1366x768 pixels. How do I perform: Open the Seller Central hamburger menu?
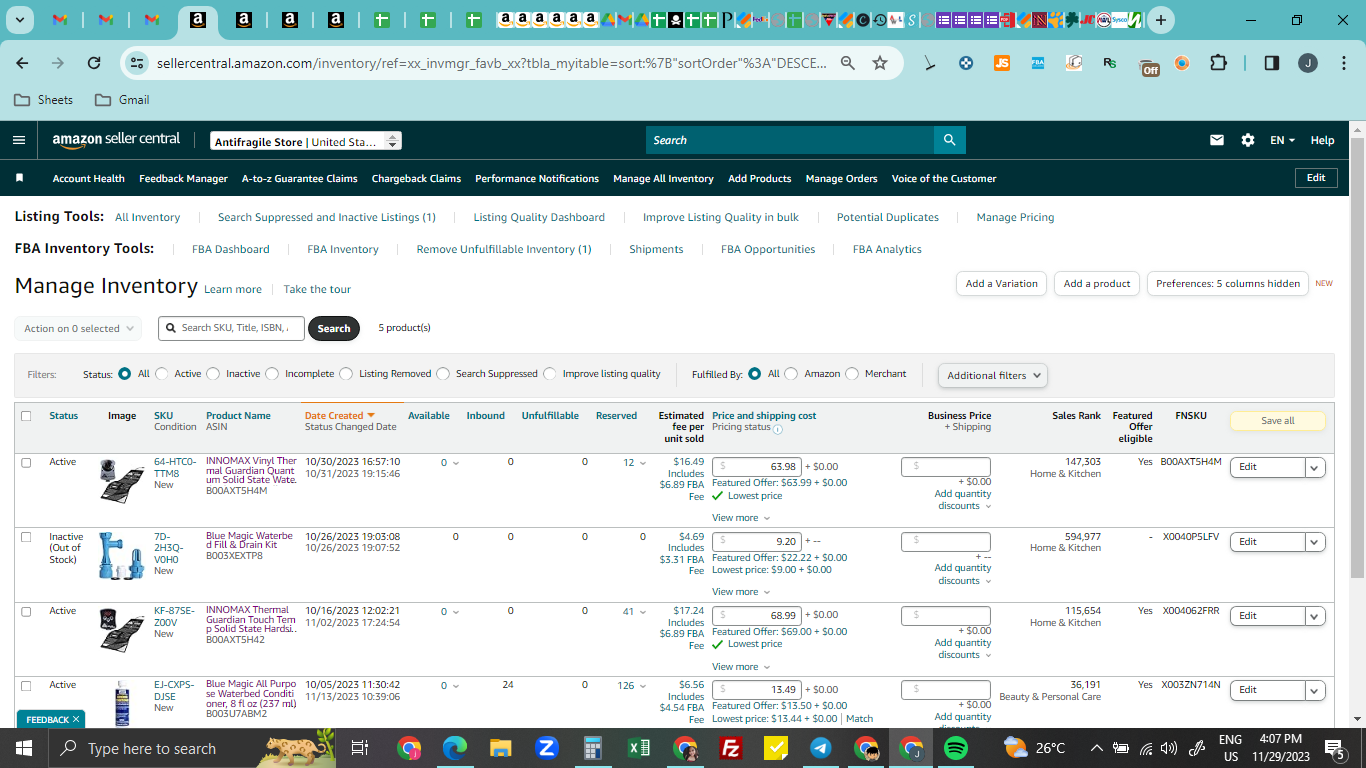tap(19, 140)
